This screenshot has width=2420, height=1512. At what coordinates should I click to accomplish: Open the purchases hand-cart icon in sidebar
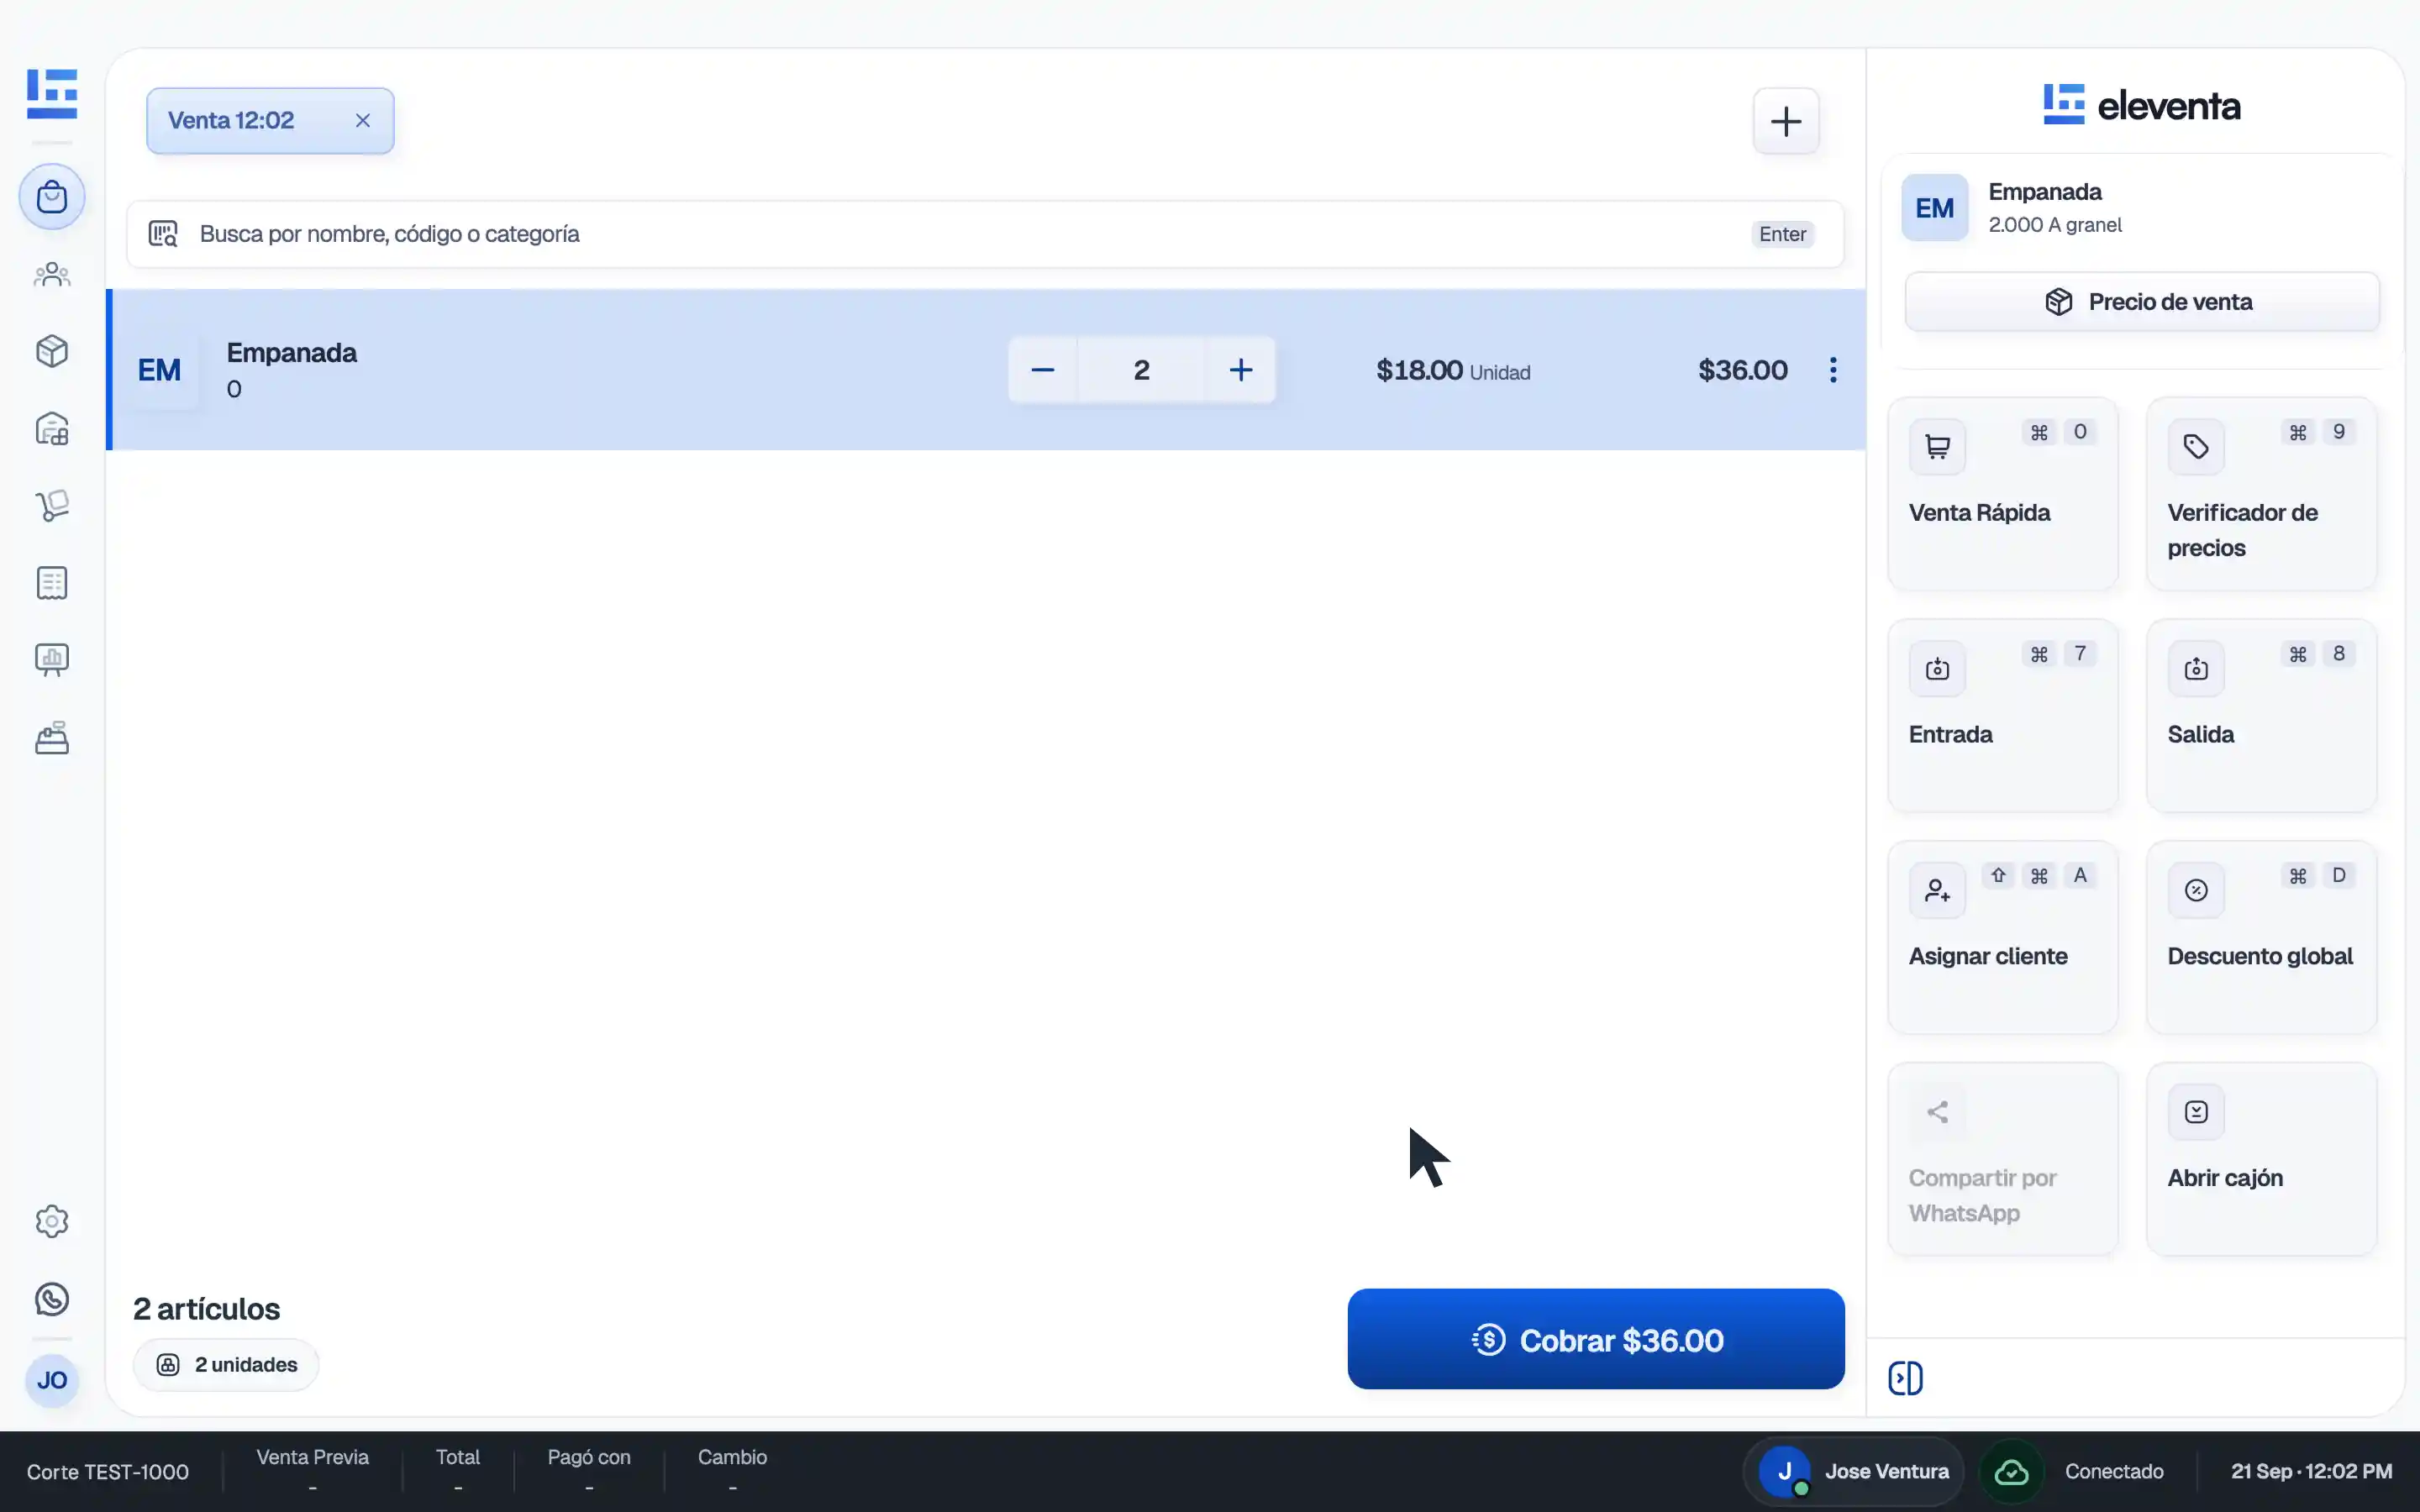[x=52, y=505]
